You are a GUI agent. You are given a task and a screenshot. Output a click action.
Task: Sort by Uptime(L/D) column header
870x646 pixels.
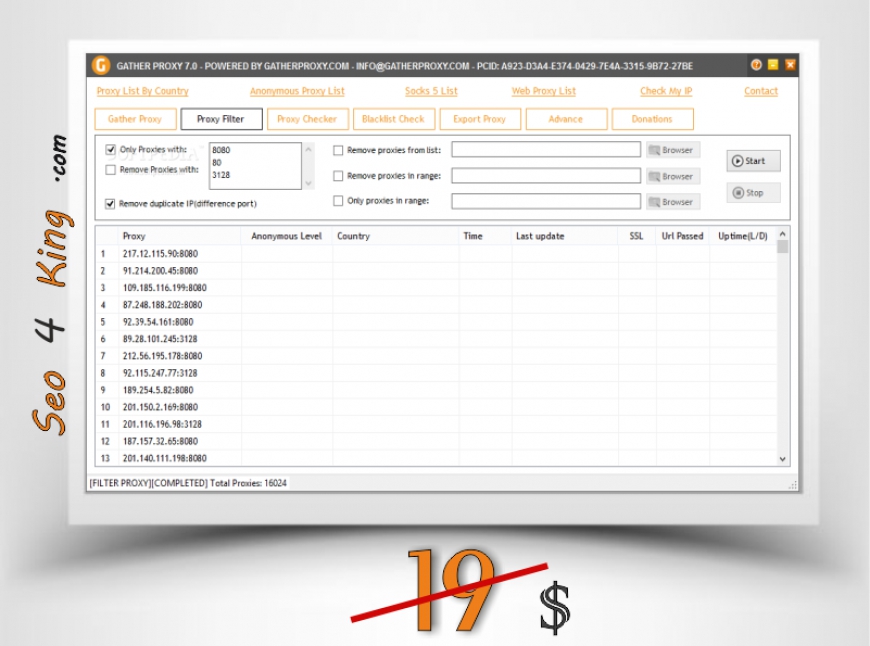(x=743, y=236)
